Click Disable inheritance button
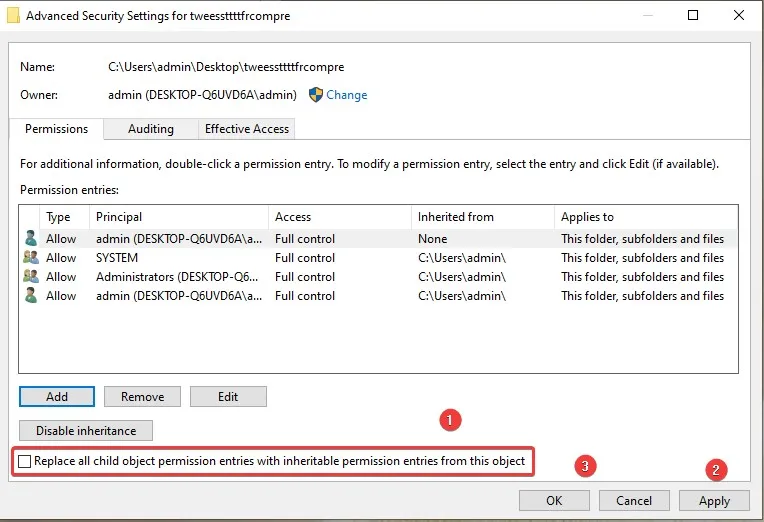 [86, 431]
